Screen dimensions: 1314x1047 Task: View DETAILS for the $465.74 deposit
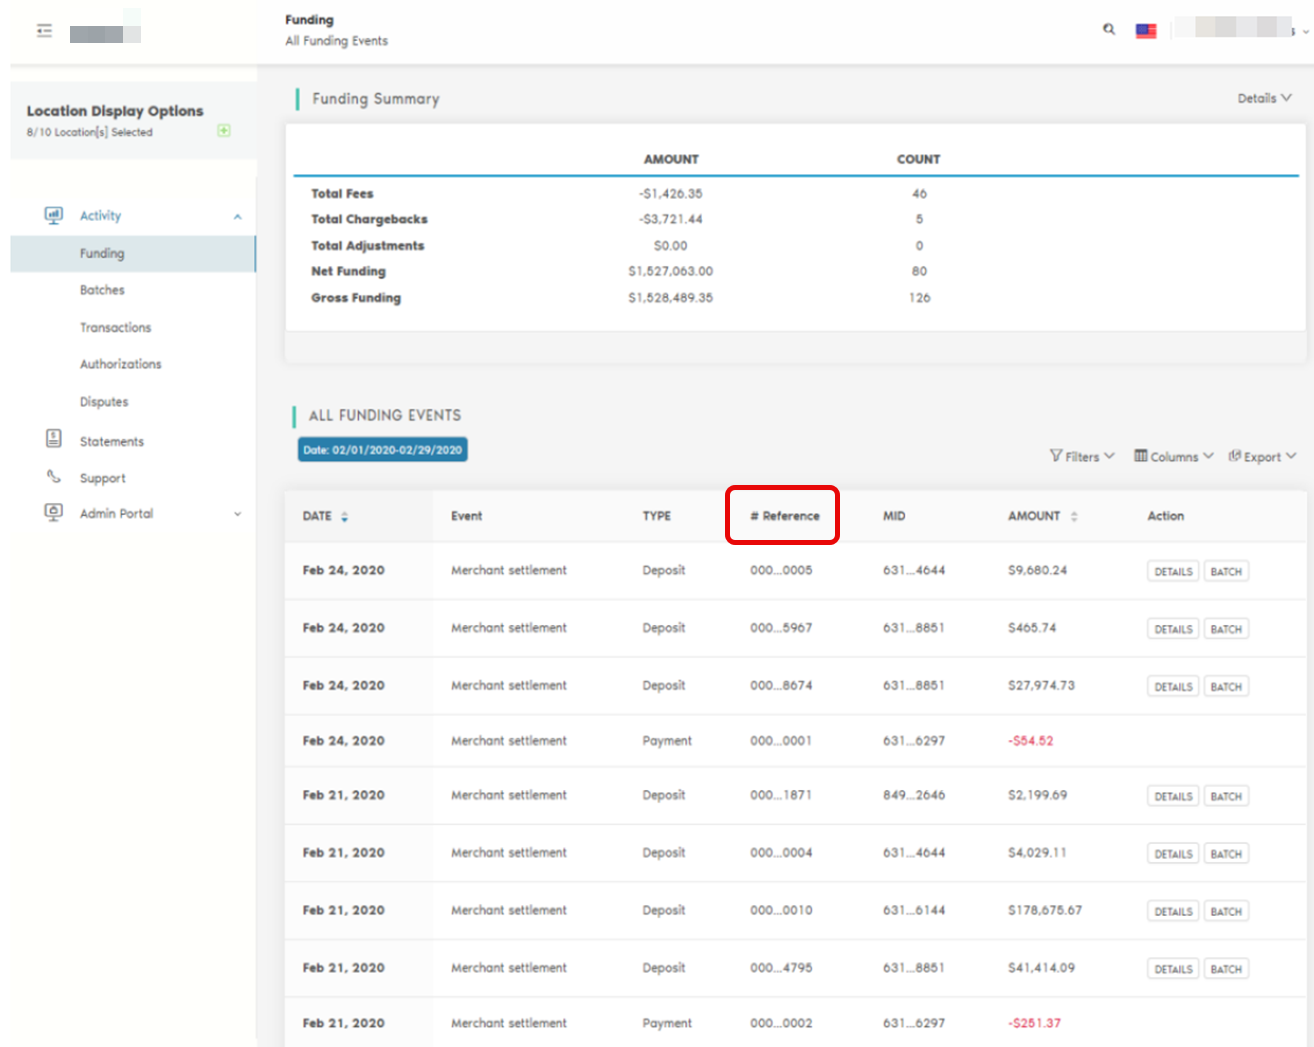1173,629
